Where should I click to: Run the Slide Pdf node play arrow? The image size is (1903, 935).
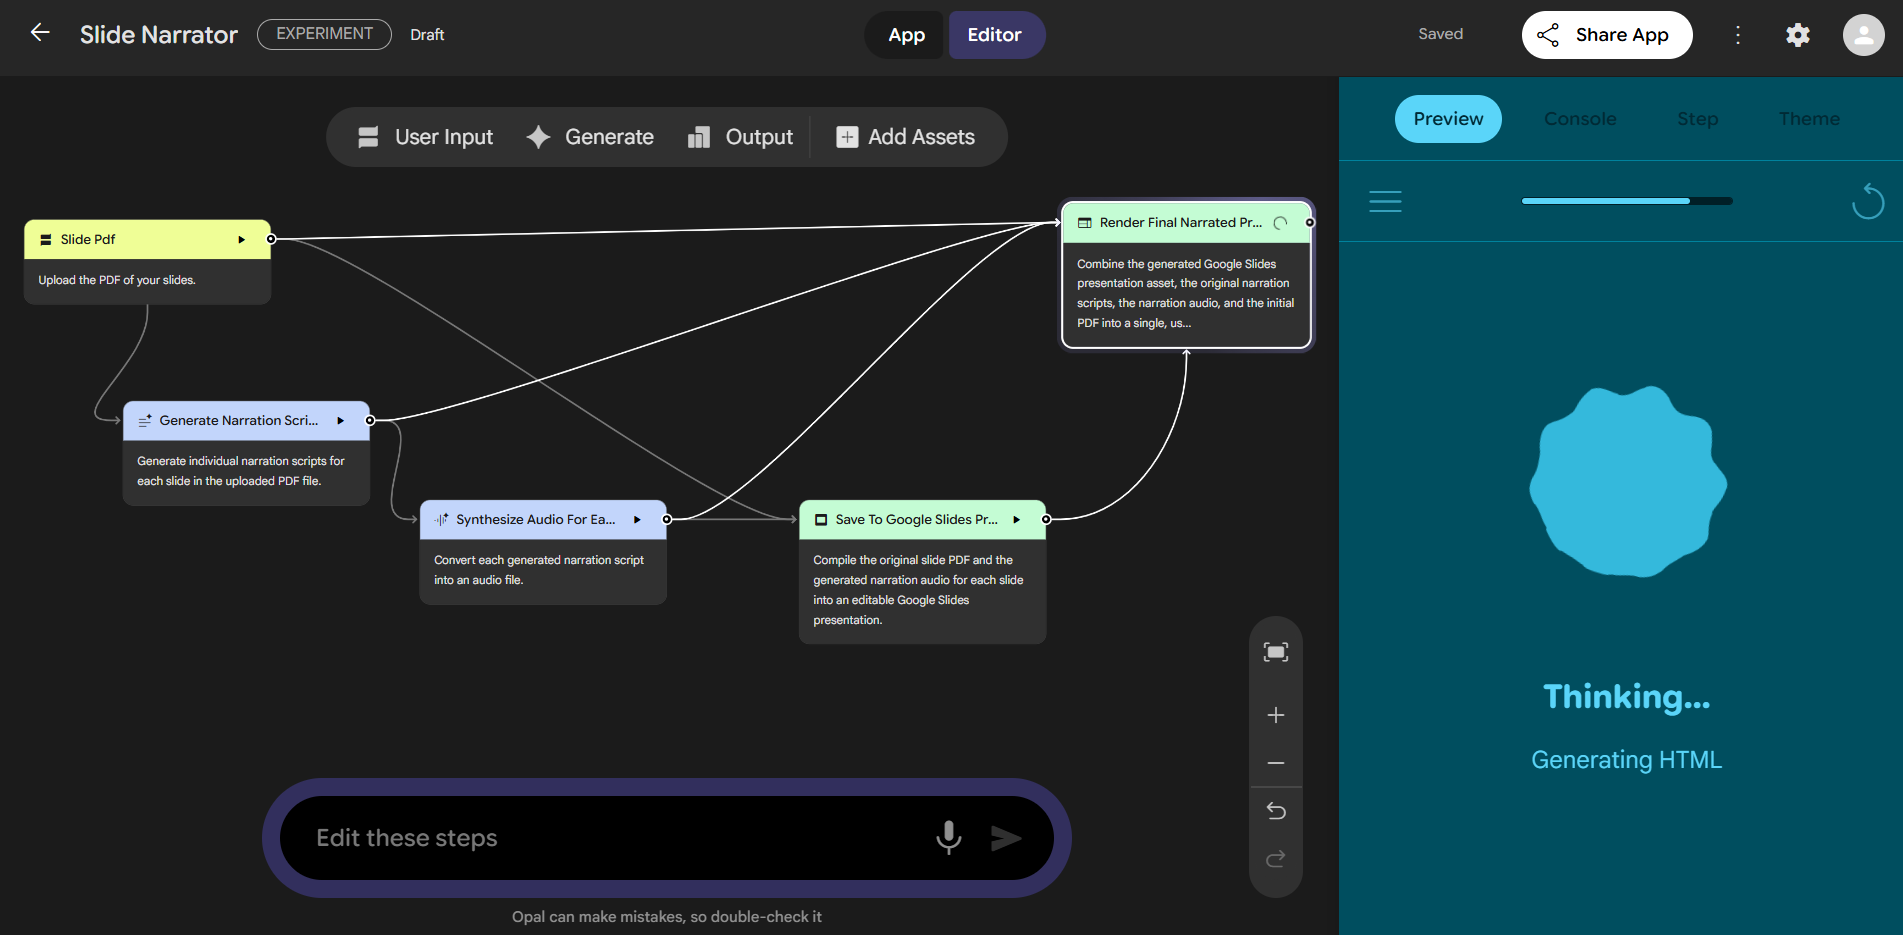(x=241, y=240)
